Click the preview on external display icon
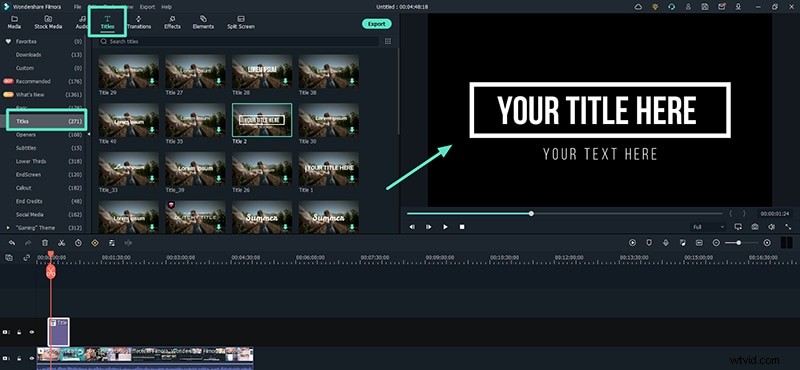The image size is (800, 370). pyautogui.click(x=738, y=227)
